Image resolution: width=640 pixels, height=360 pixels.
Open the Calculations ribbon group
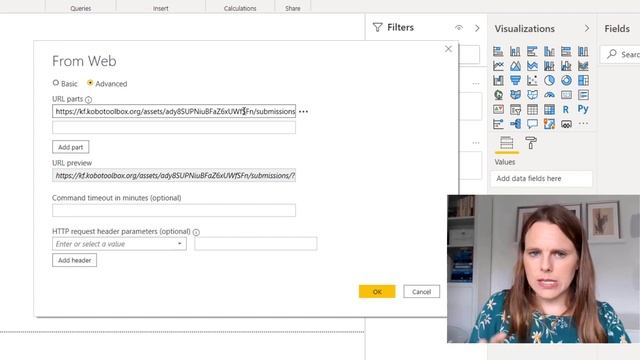(x=240, y=8)
